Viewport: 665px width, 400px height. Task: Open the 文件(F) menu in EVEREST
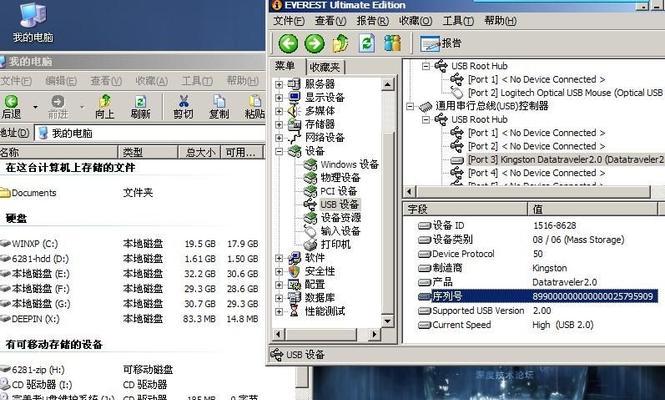(x=289, y=21)
